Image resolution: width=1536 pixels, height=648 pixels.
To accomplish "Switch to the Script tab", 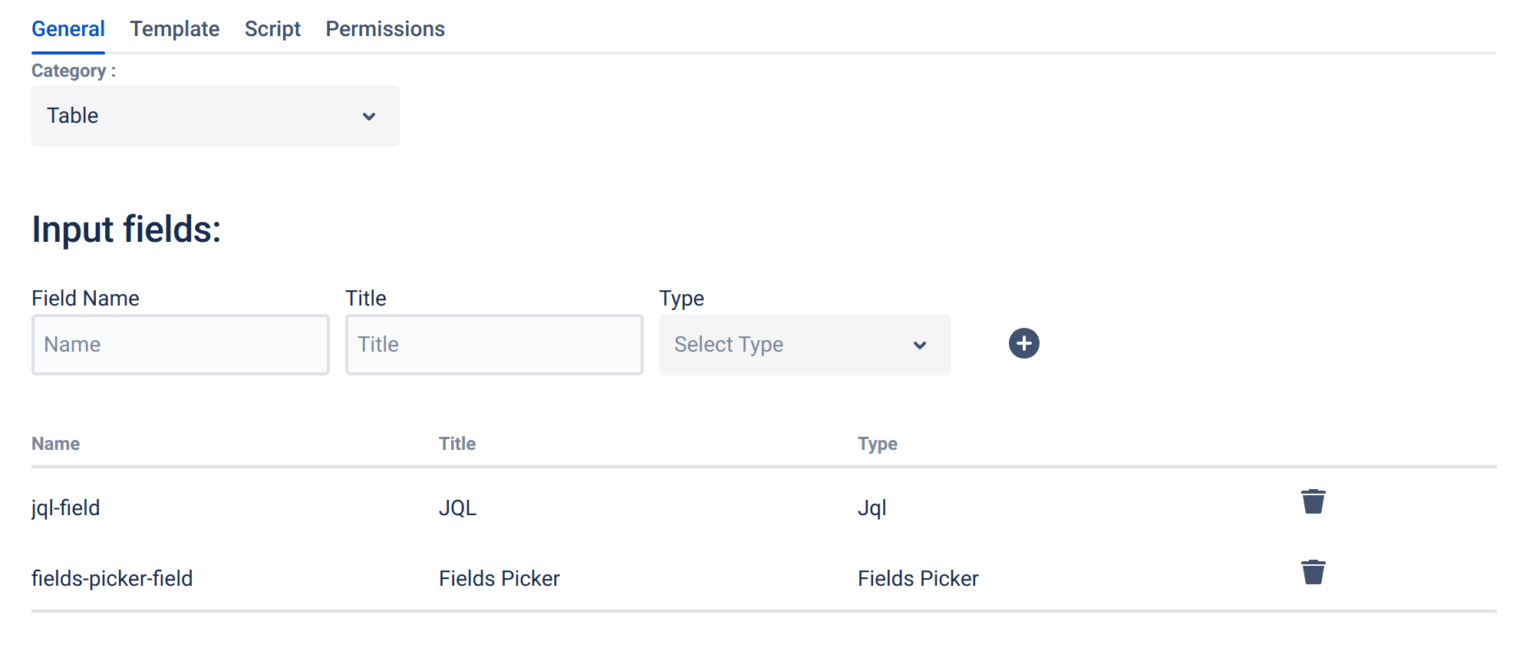I will [272, 29].
